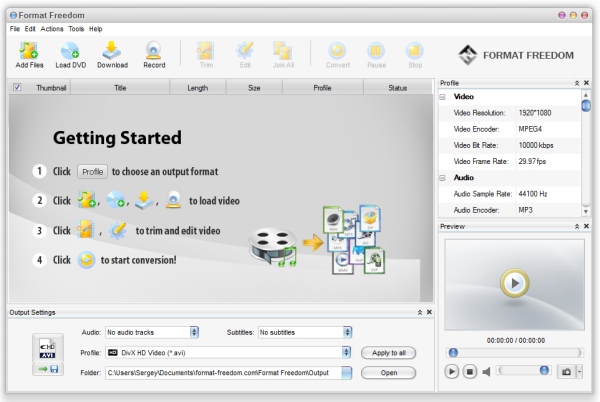
Task: Click the Edit toolbar icon
Action: 245,50
